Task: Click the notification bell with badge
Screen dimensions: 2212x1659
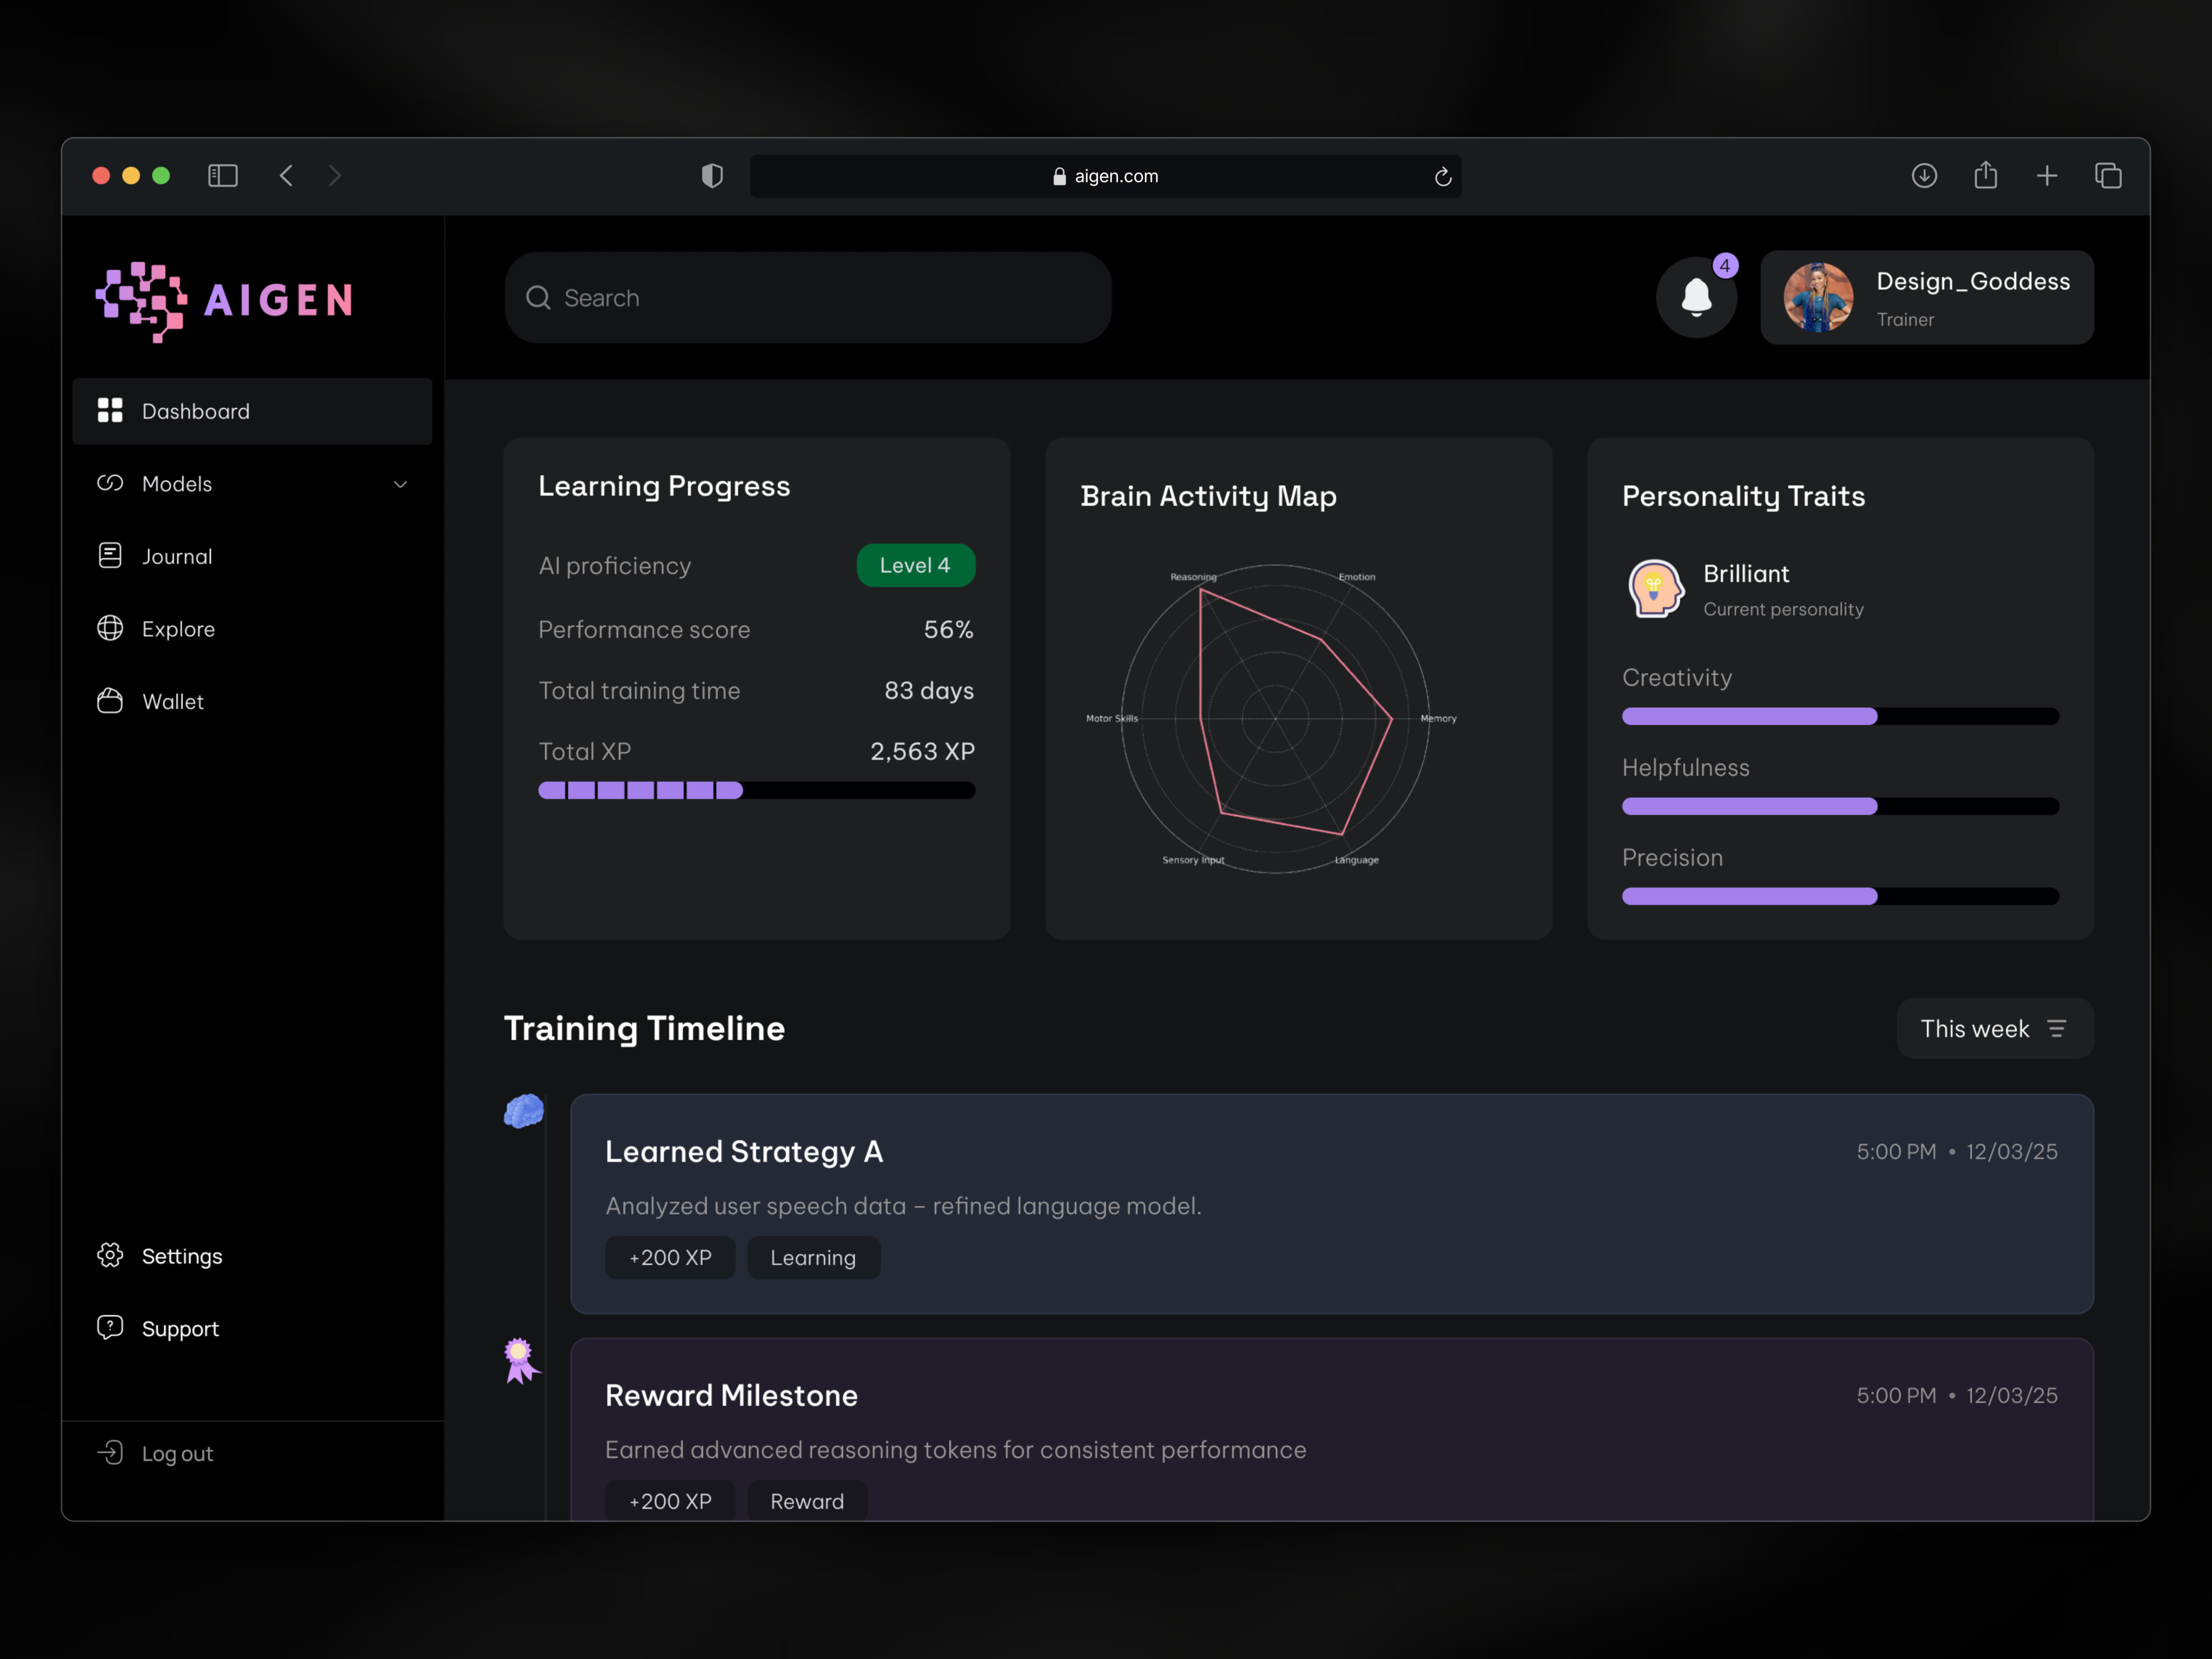Action: [x=1697, y=297]
